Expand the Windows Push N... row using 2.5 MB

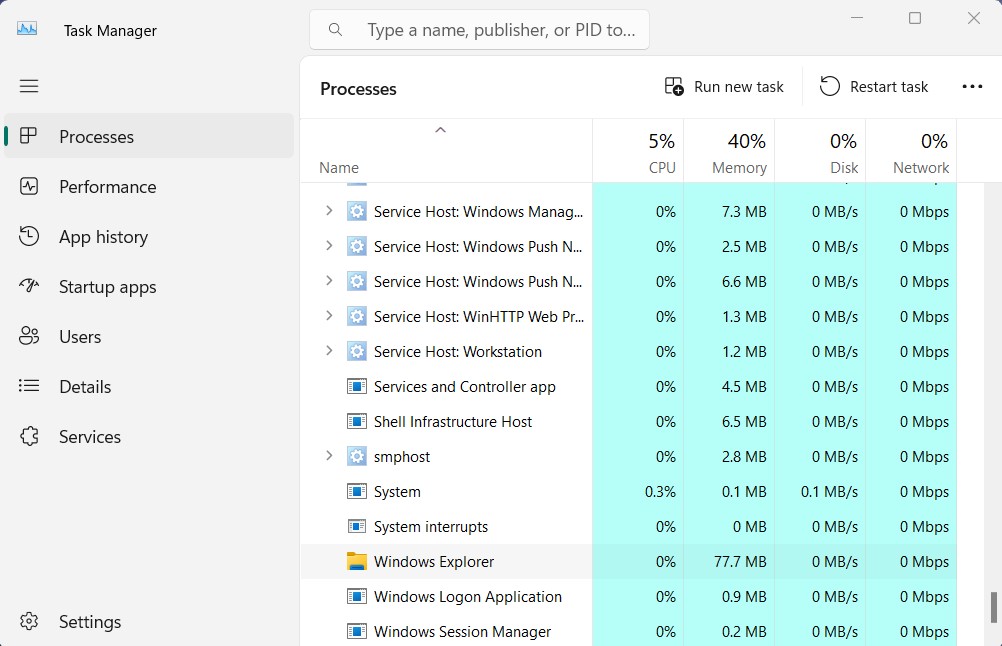pos(329,245)
